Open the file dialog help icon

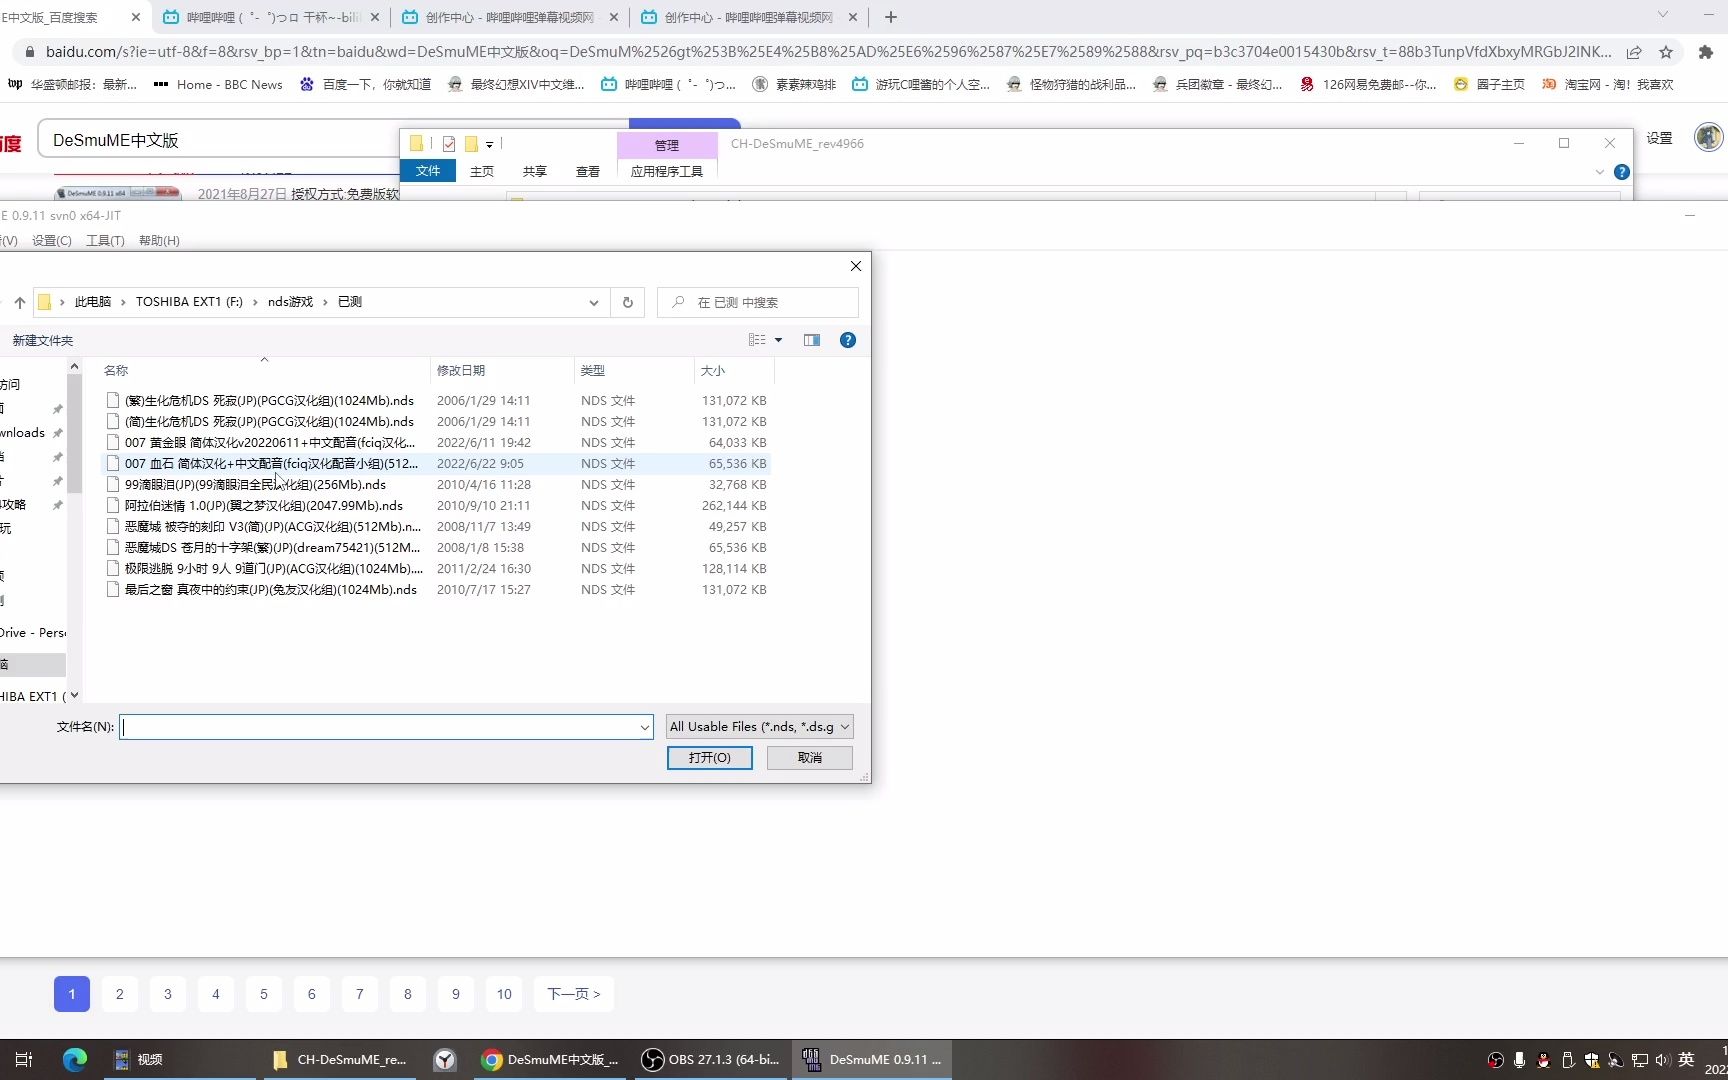click(848, 340)
